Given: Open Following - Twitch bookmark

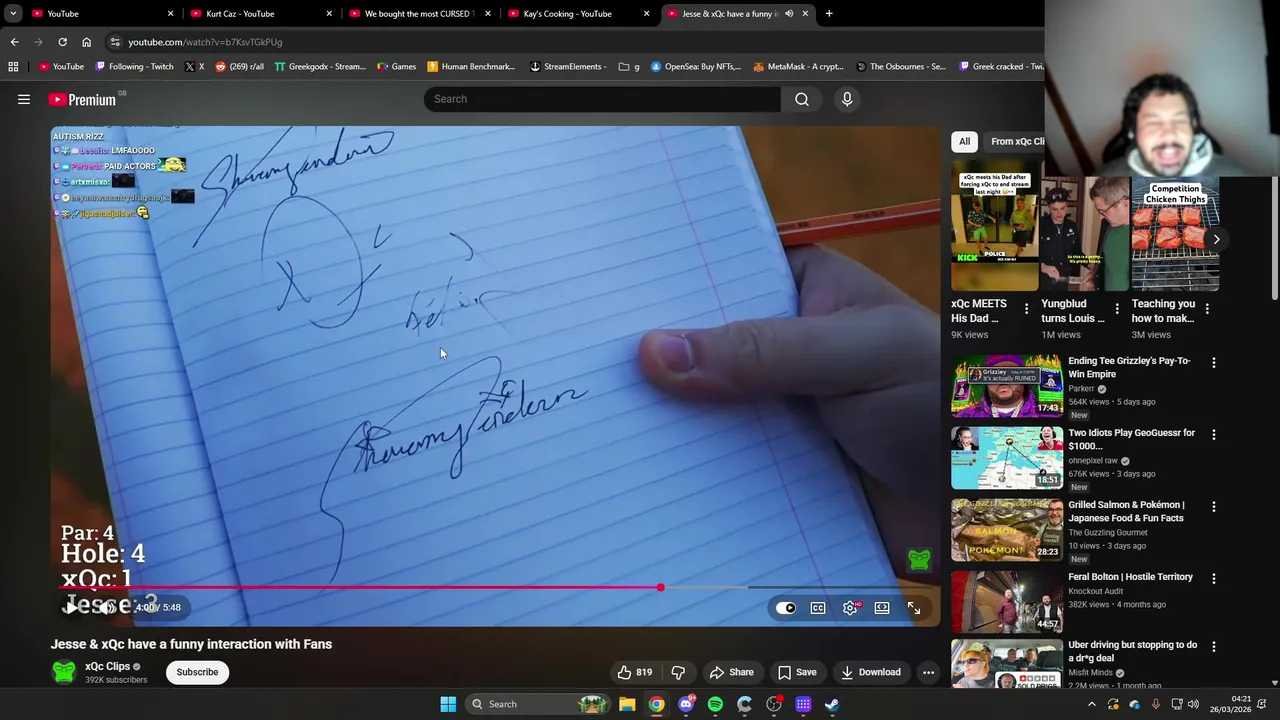Looking at the screenshot, I should click(134, 67).
